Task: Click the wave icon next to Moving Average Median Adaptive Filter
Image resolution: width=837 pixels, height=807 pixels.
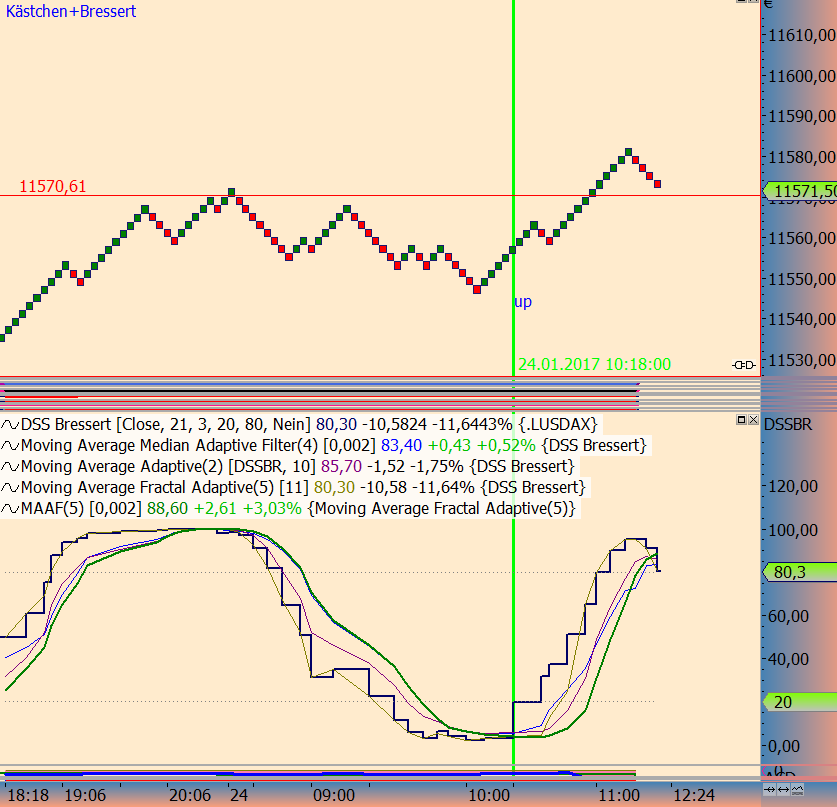Action: pos(10,446)
